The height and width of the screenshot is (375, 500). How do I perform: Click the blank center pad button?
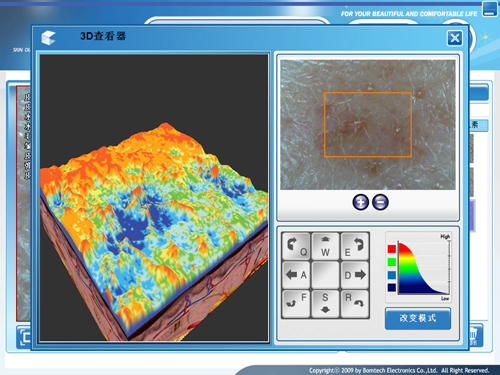click(325, 275)
